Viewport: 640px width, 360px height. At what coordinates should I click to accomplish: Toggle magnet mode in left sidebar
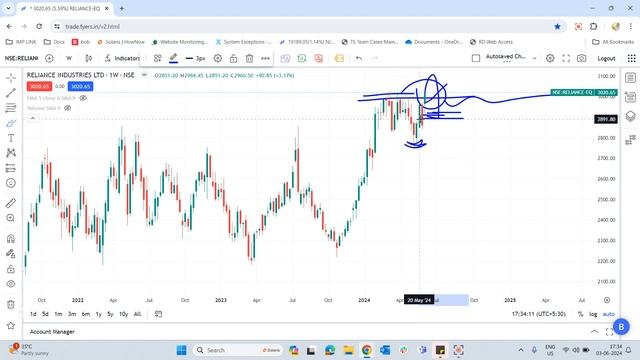point(11,238)
